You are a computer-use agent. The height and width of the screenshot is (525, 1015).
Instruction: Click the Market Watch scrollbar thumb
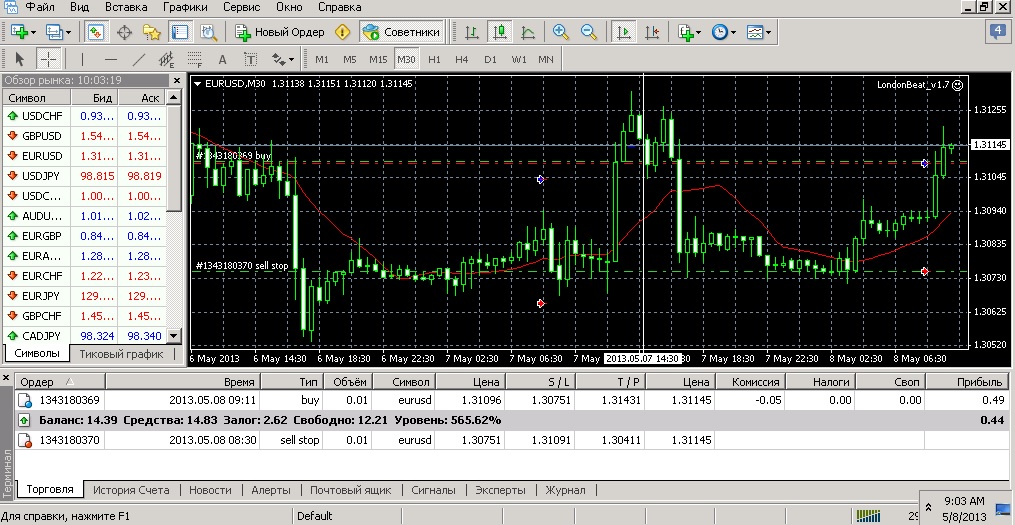pyautogui.click(x=174, y=159)
